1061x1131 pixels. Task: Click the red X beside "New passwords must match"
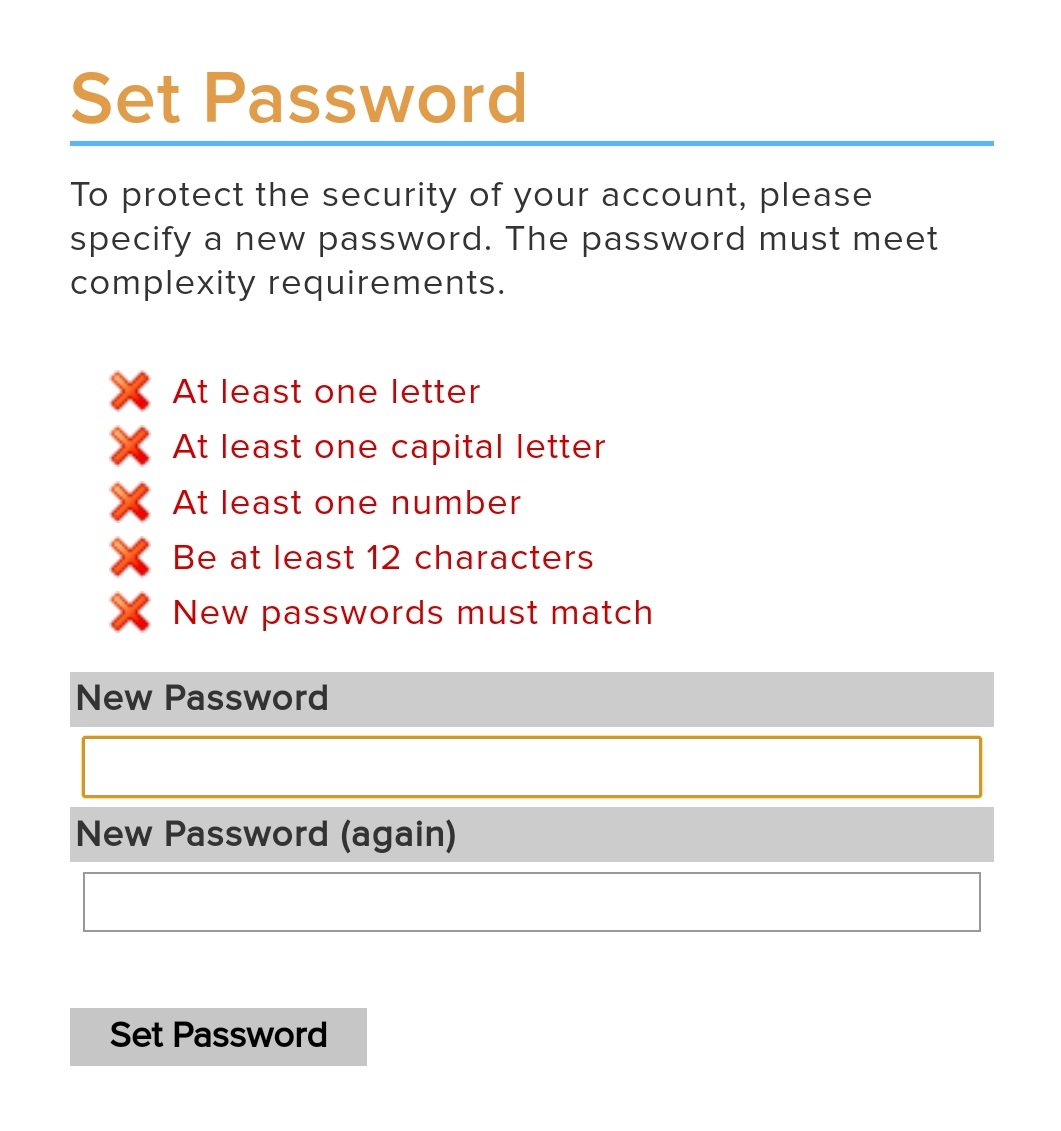[130, 612]
